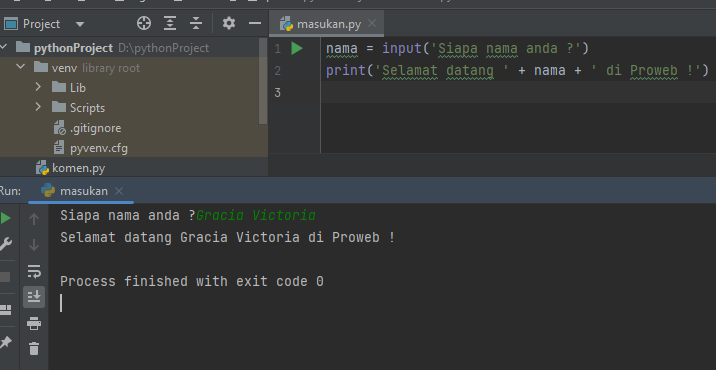Click the Project view window icon
The image size is (716, 370).
click(11, 23)
